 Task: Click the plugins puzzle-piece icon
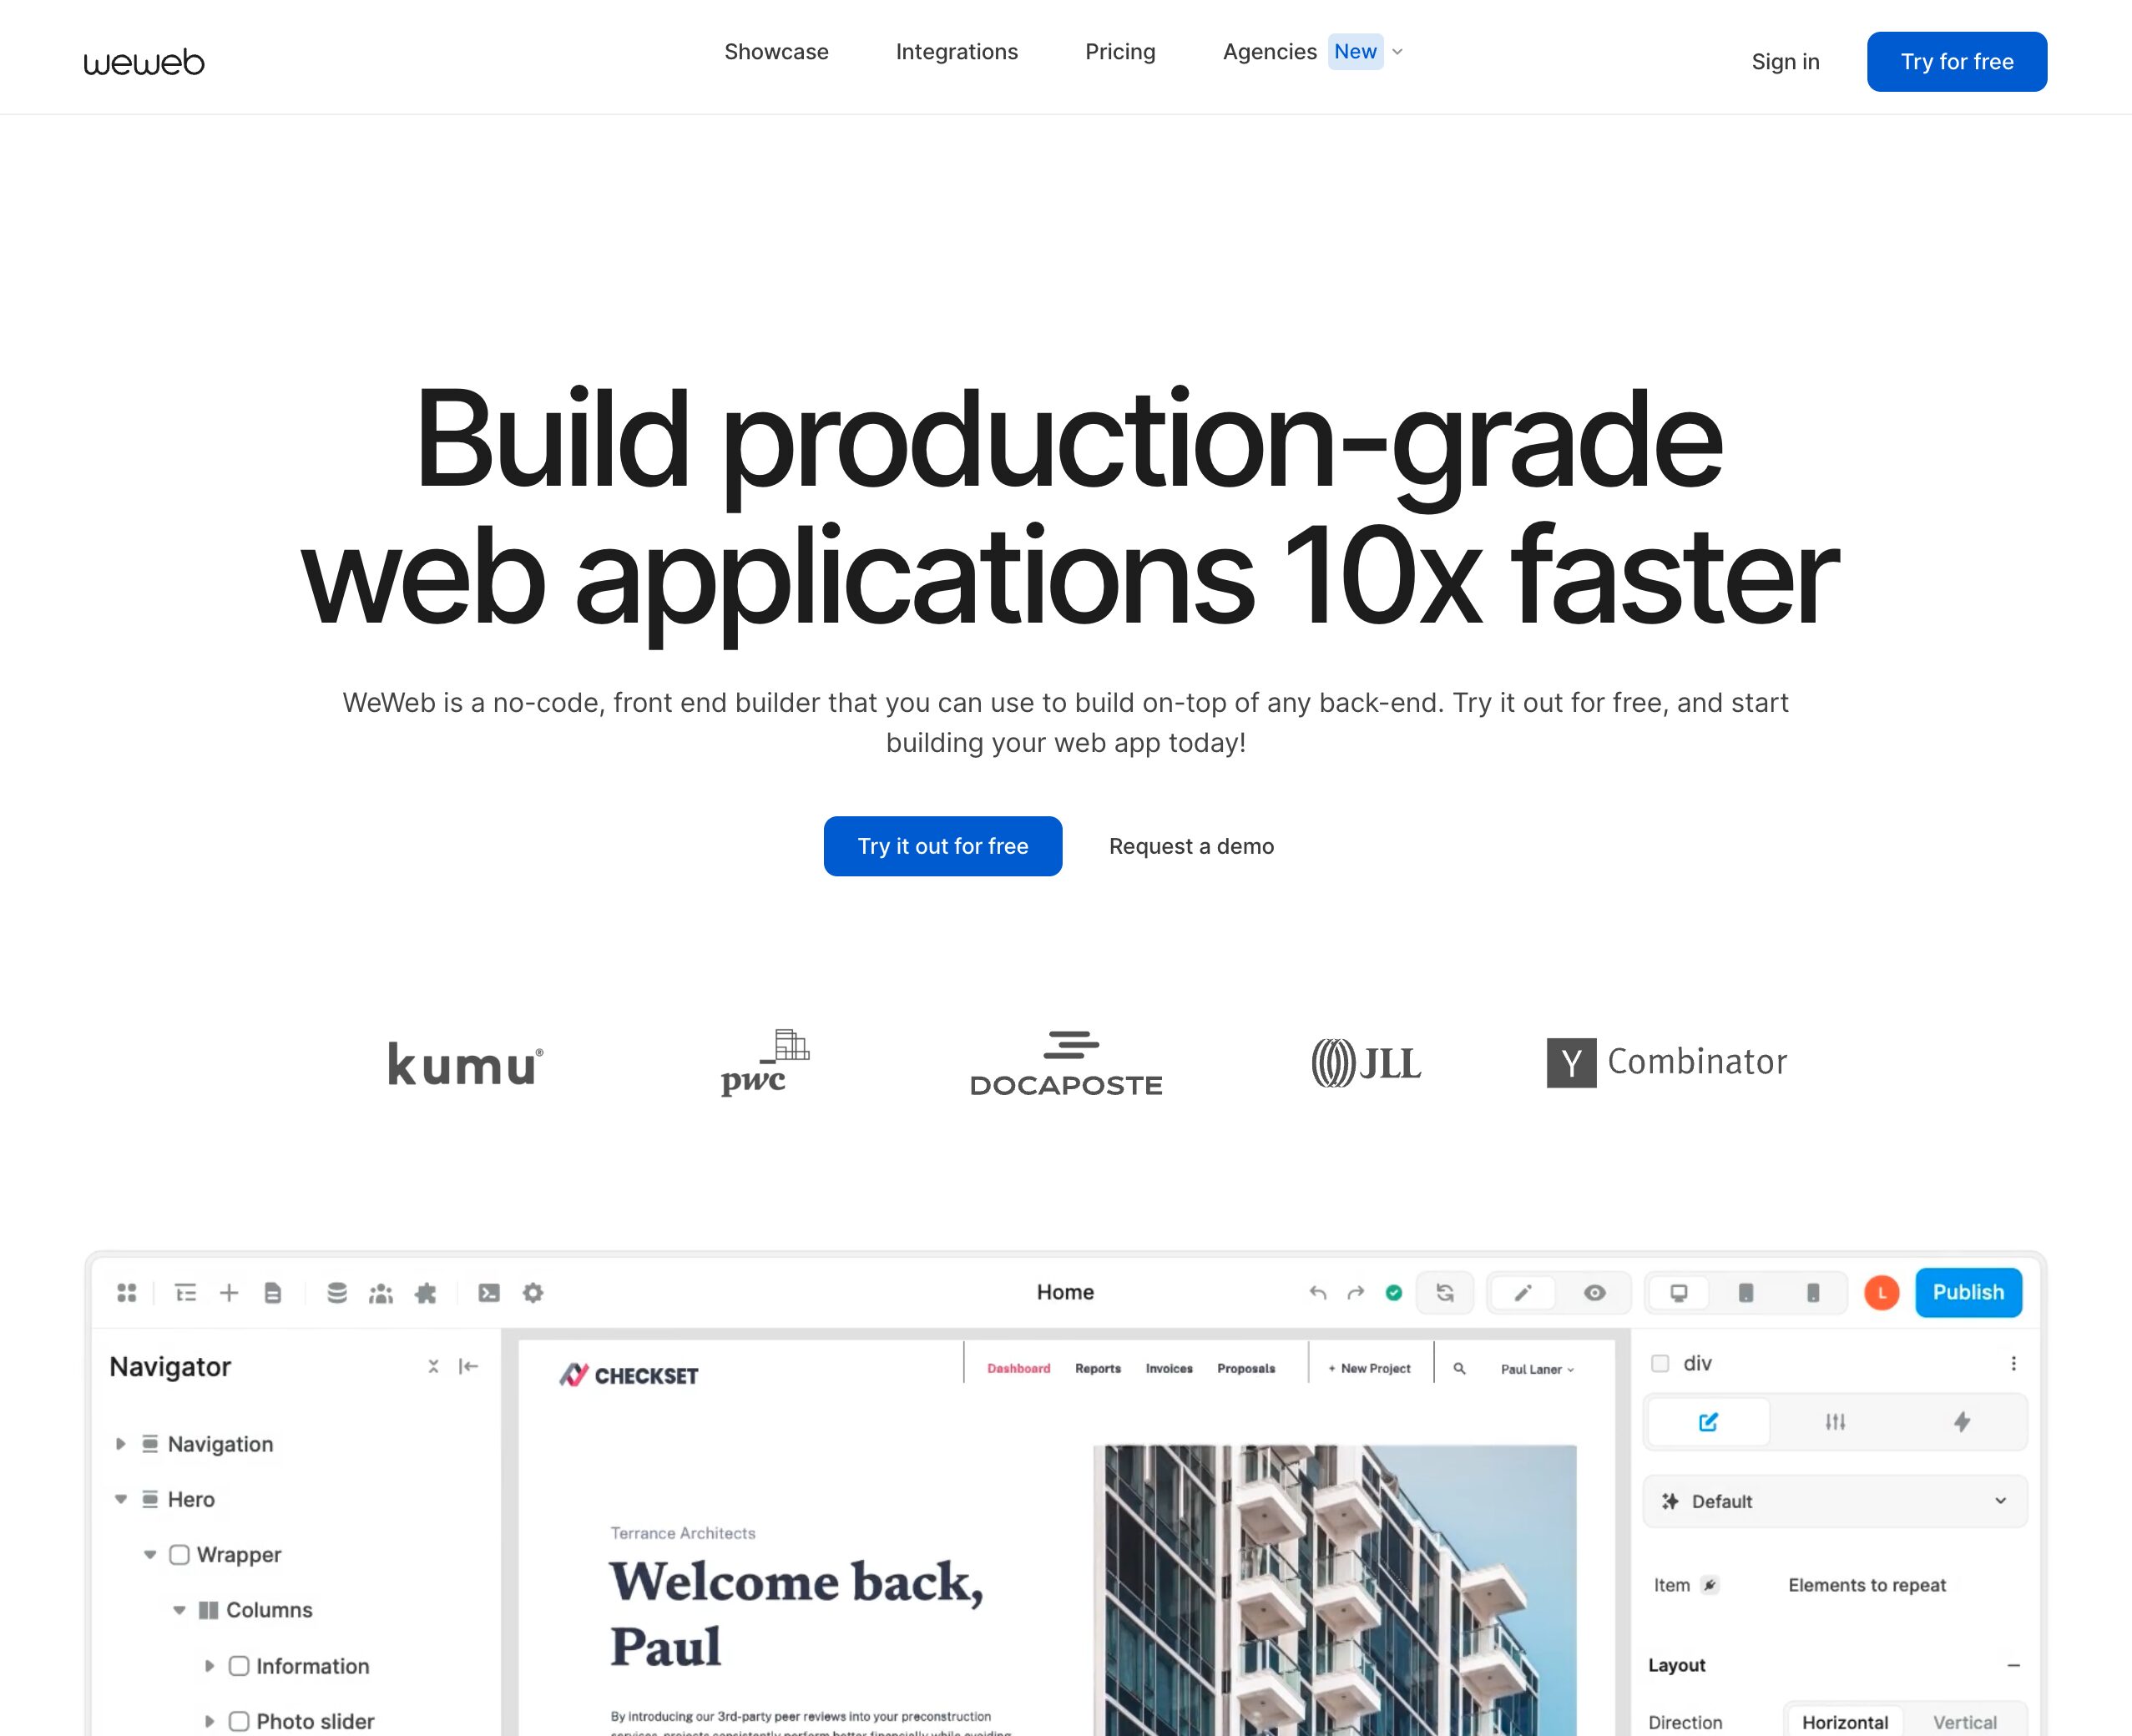tap(425, 1293)
